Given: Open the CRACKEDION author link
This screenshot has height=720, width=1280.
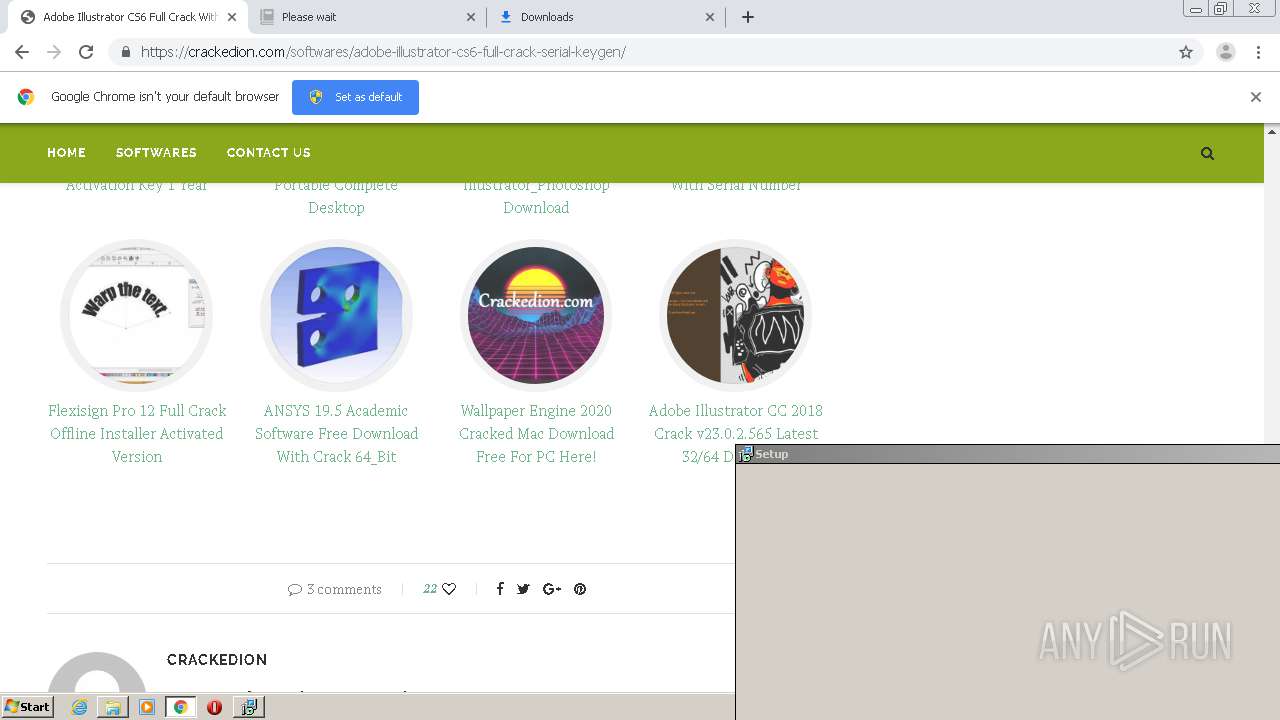Looking at the screenshot, I should (x=217, y=660).
